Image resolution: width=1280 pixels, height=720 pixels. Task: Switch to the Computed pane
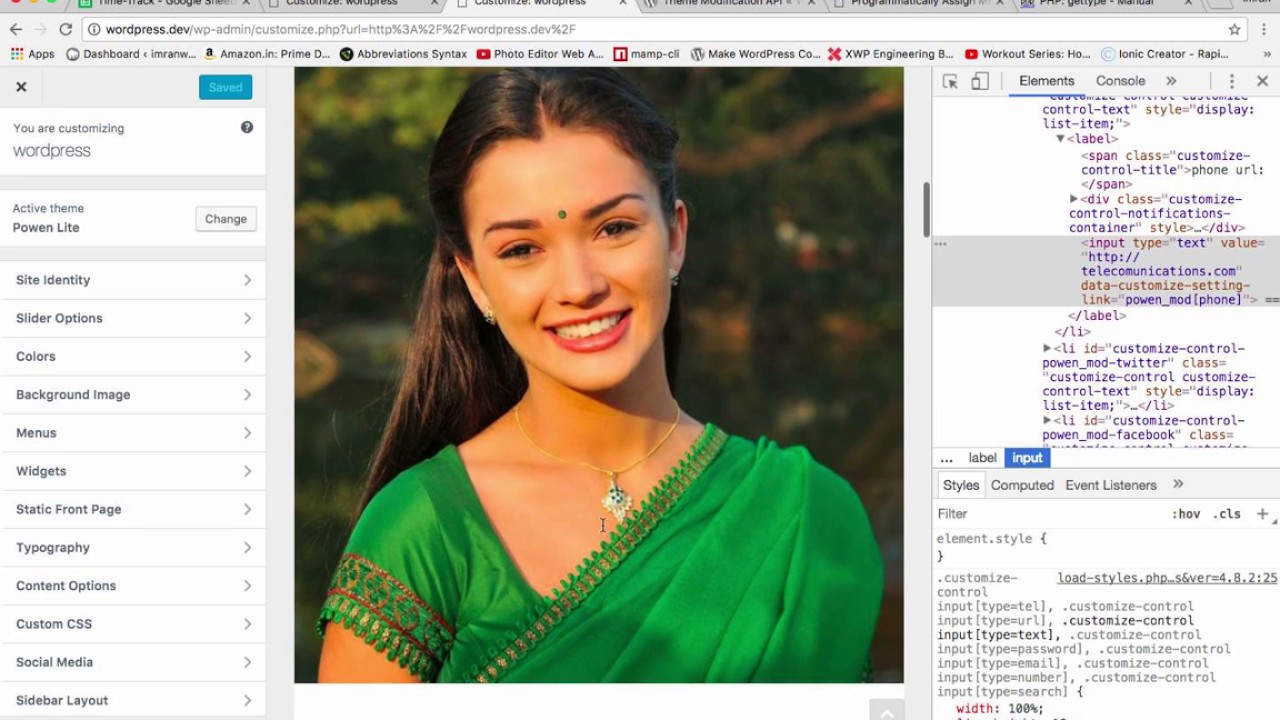coord(1022,485)
